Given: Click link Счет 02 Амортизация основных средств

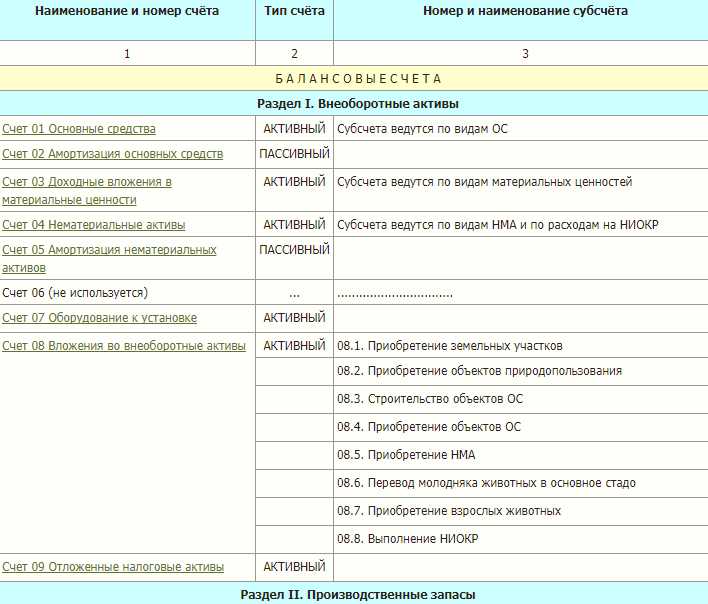Looking at the screenshot, I should click(113, 154).
